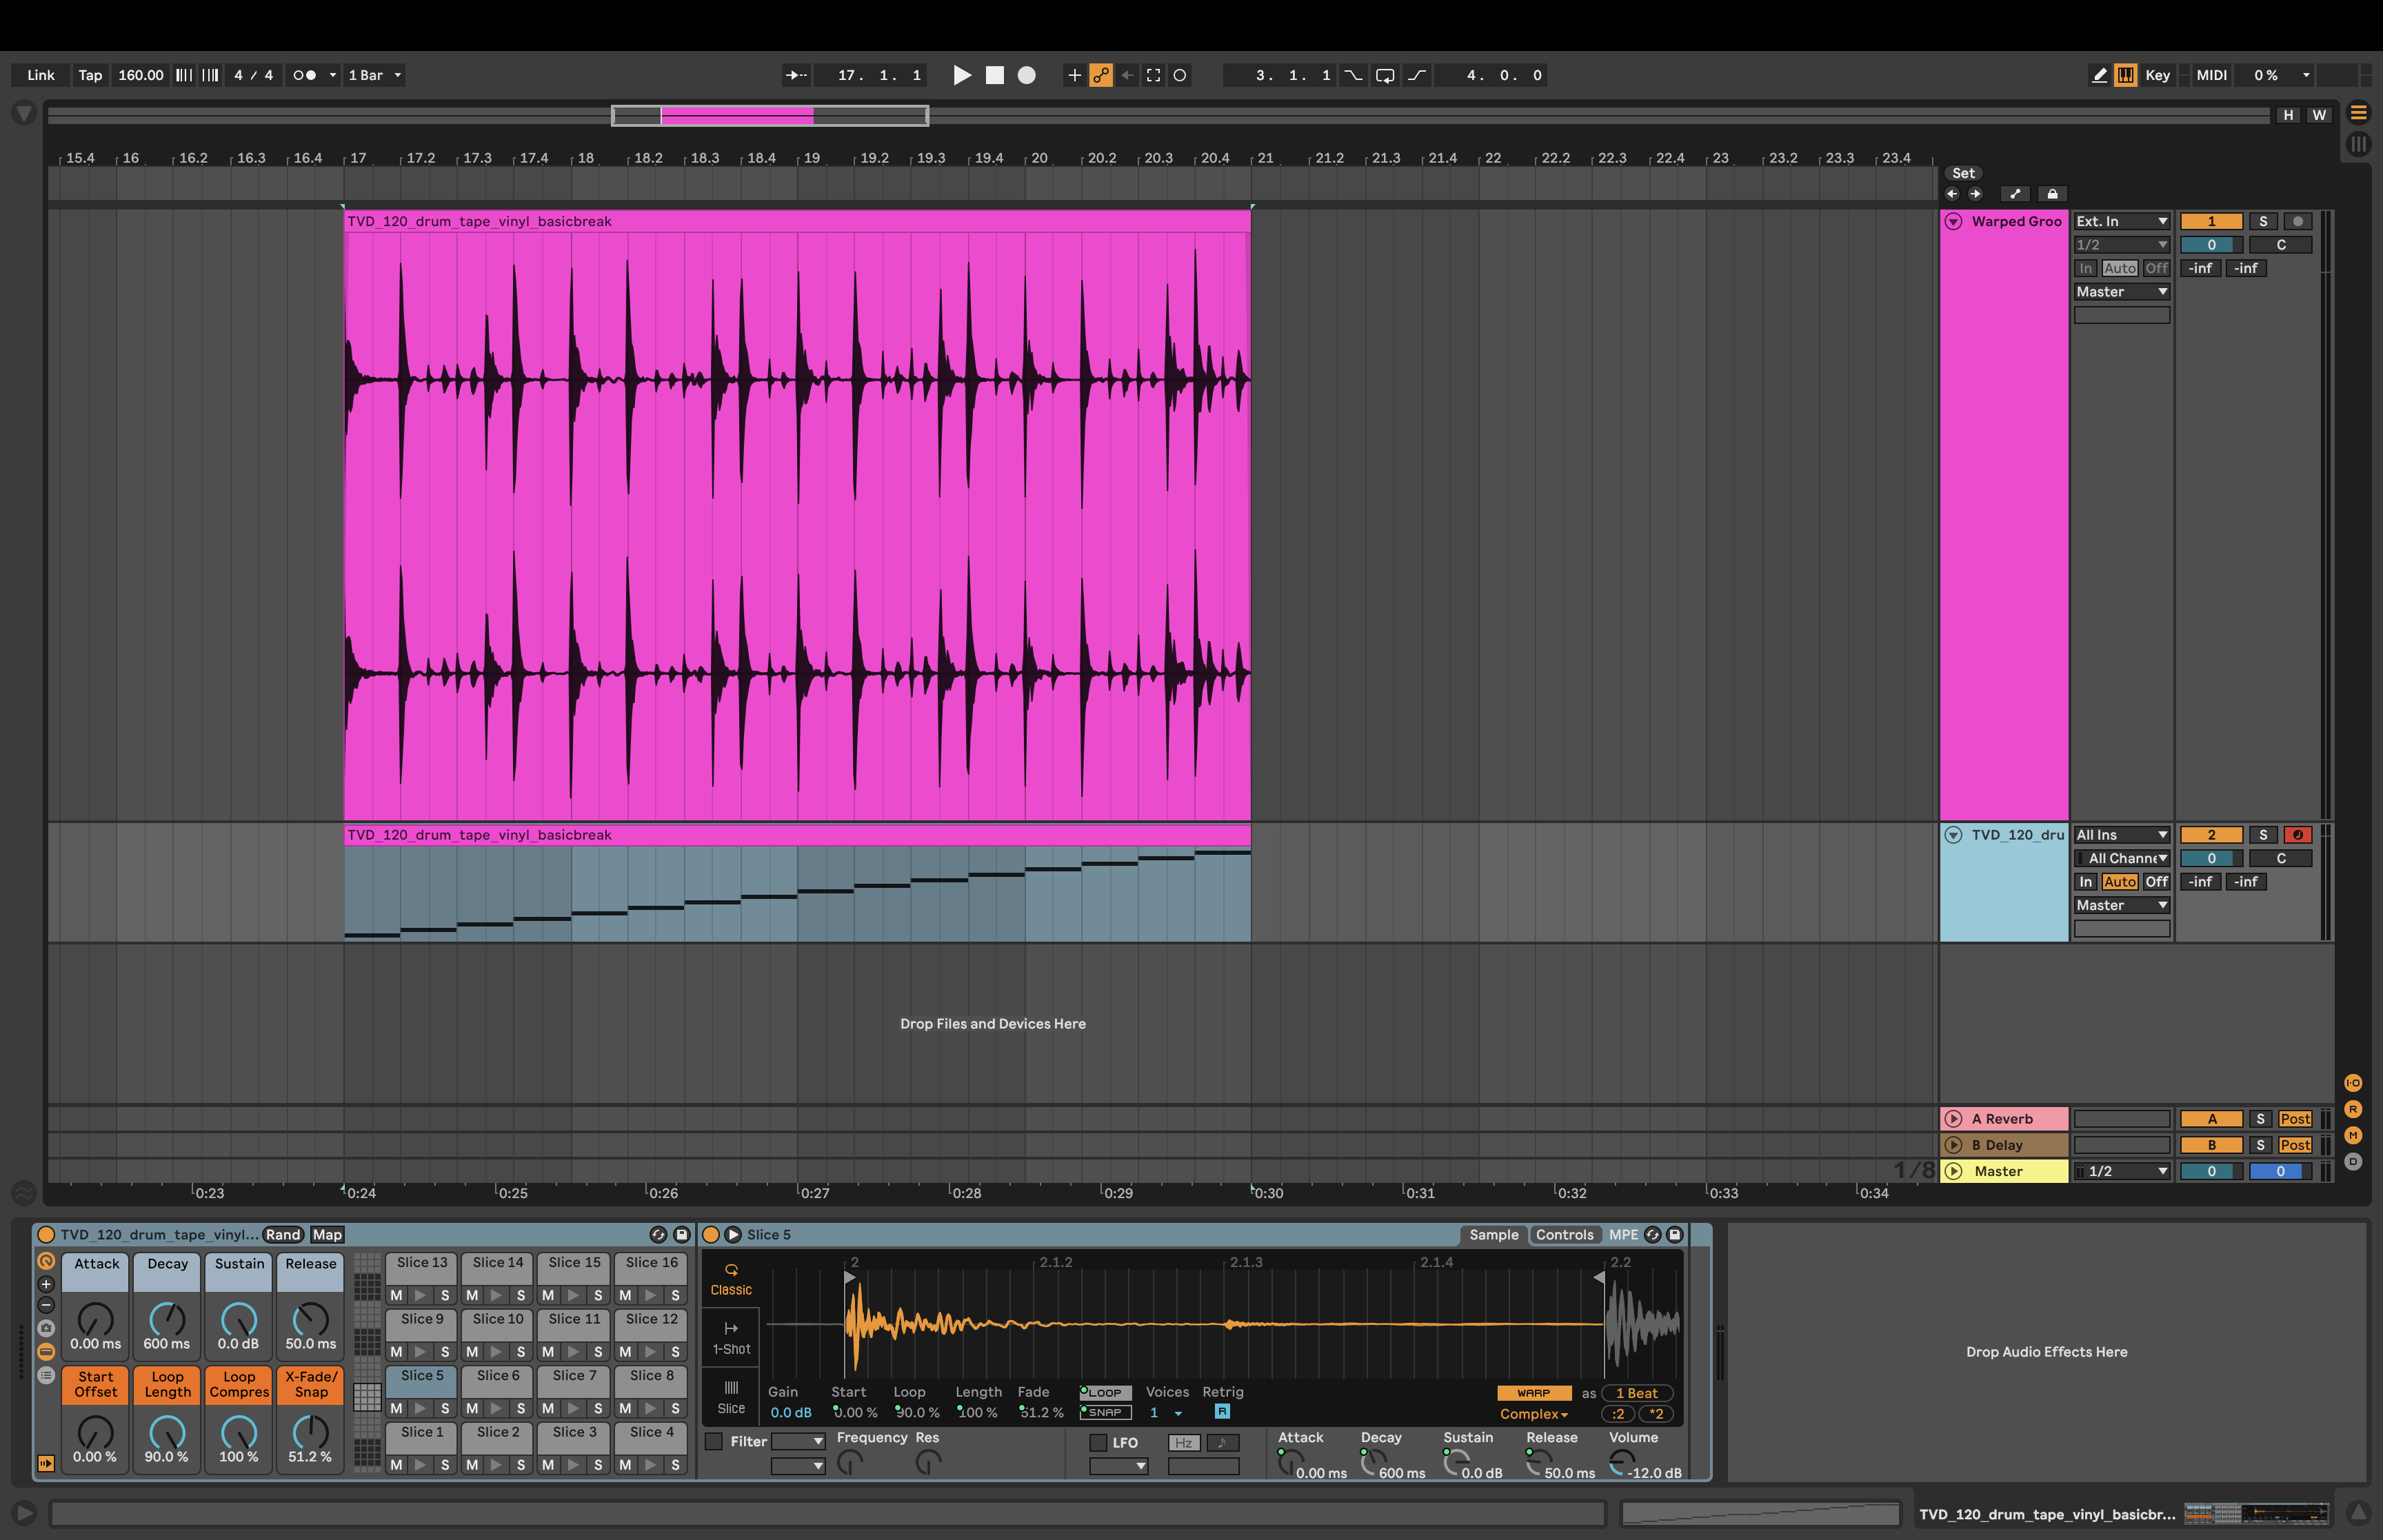Screen dimensions: 2383x1540
Task: Click the Tap tempo button
Action: click(x=90, y=75)
